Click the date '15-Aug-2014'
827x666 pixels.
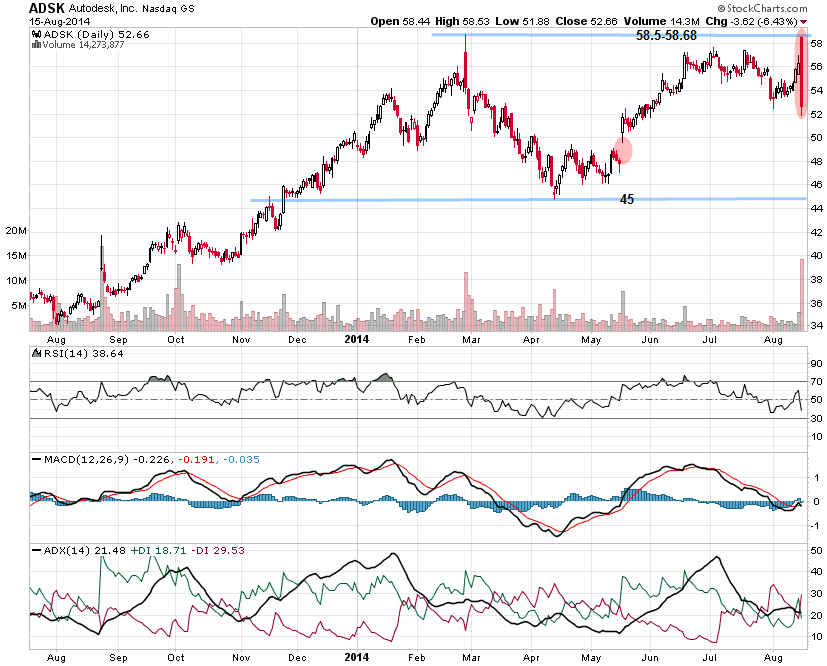60,22
